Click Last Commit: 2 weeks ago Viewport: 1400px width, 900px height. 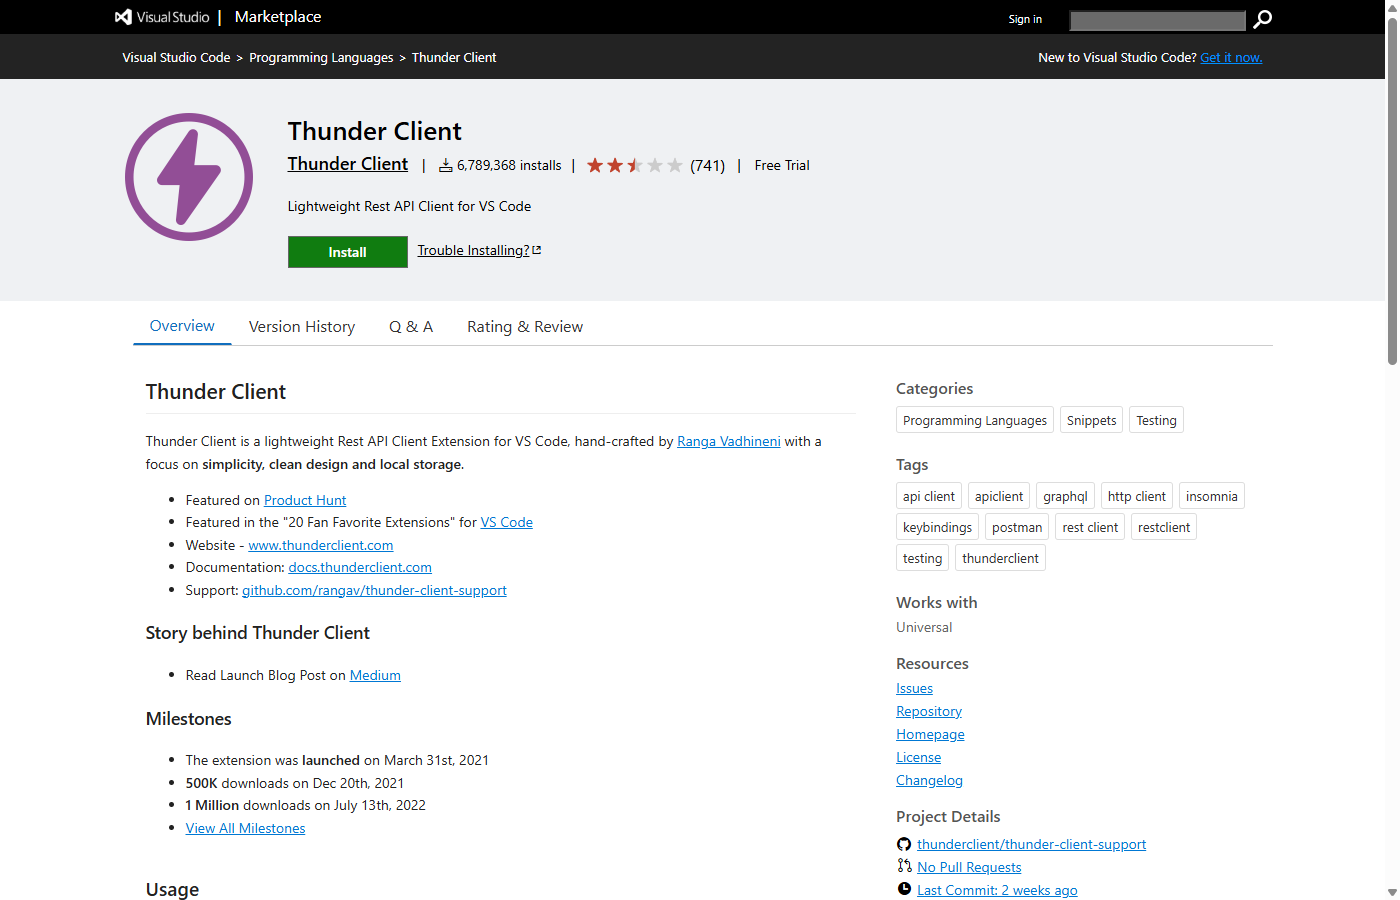click(997, 890)
